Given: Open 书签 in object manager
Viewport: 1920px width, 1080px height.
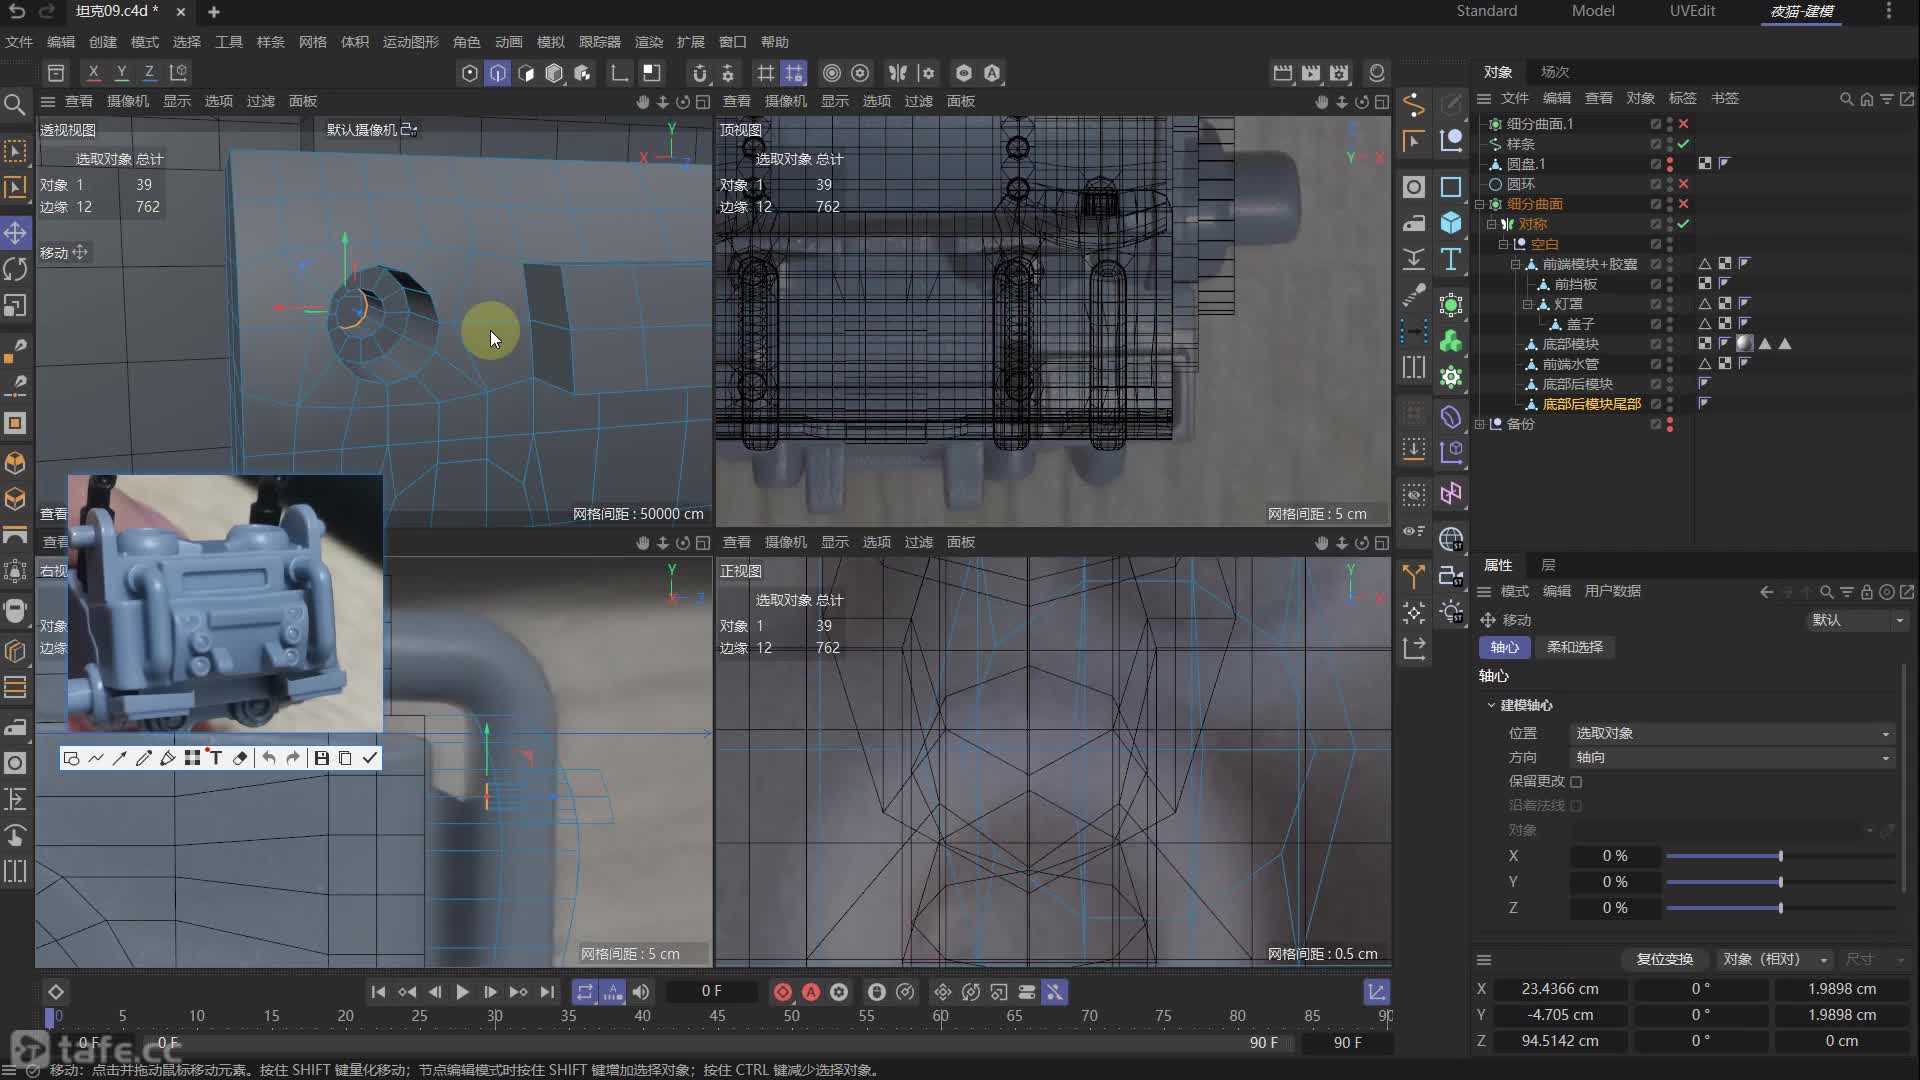Looking at the screenshot, I should [x=1724, y=98].
